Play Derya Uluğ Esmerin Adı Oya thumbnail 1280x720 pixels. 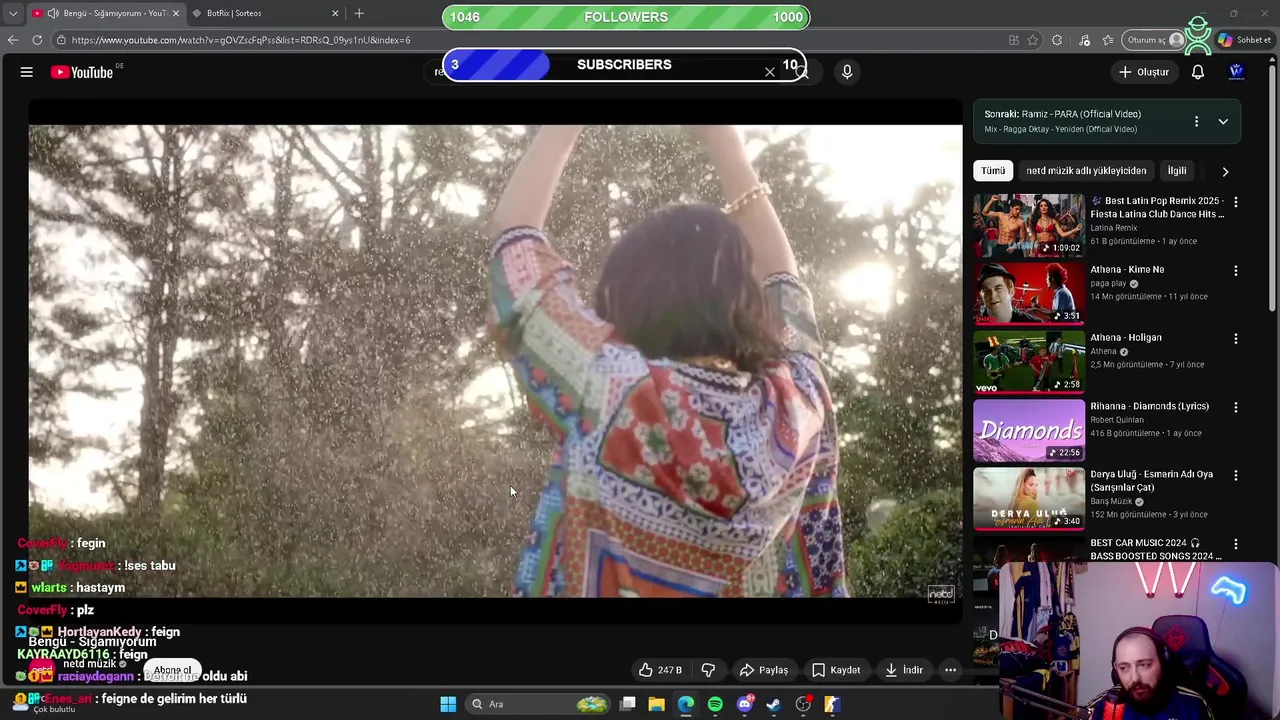(1029, 498)
